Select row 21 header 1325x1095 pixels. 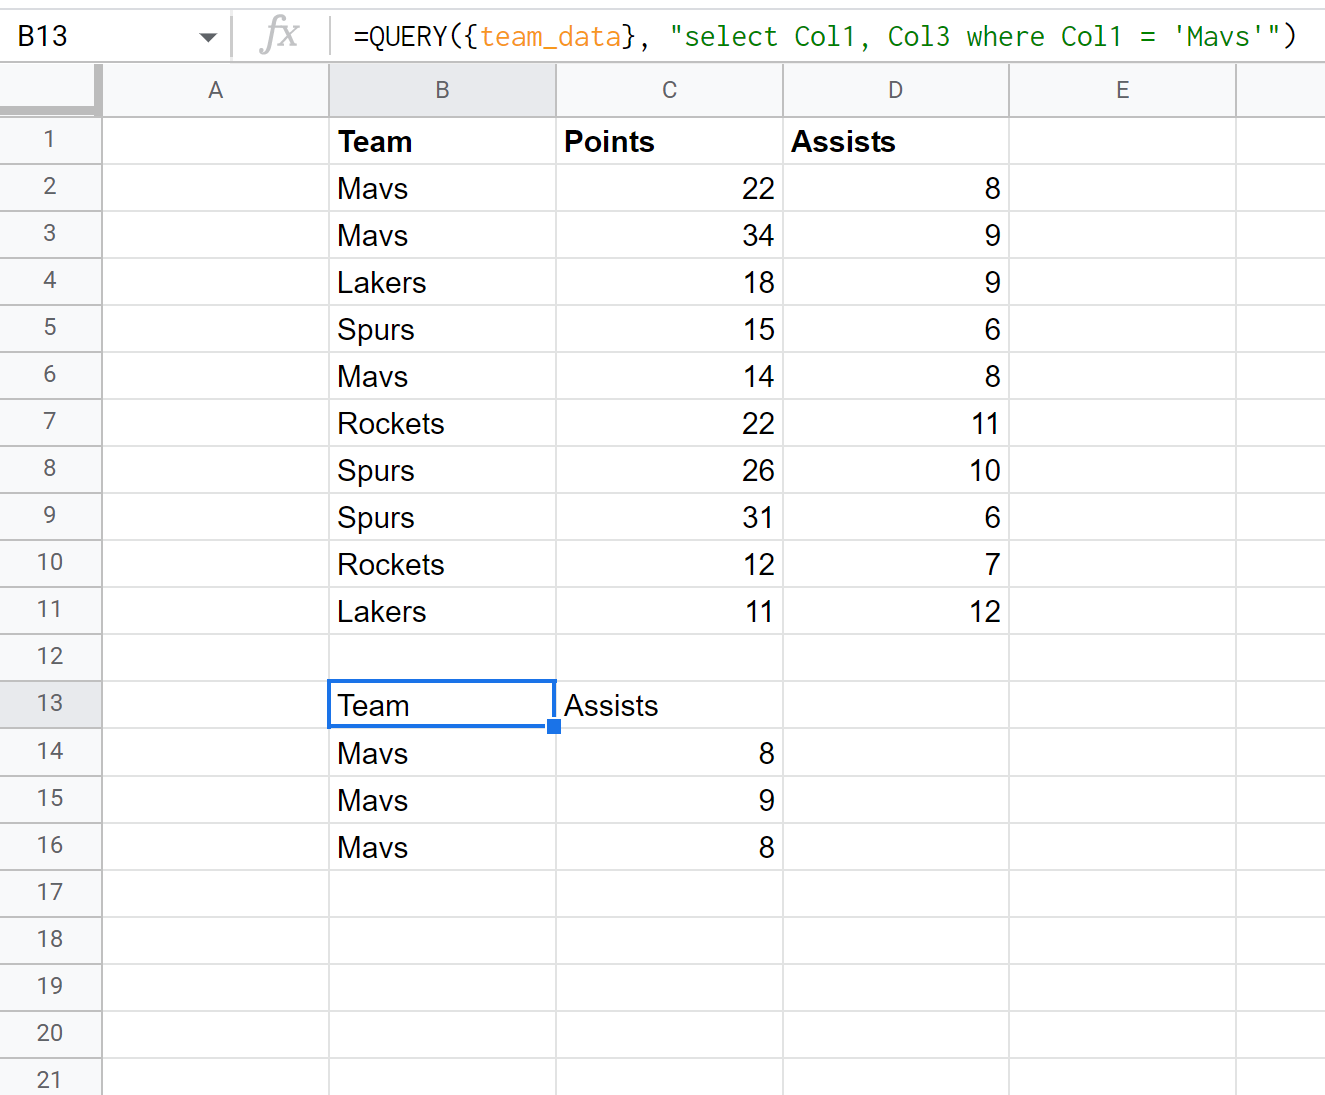50,1079
